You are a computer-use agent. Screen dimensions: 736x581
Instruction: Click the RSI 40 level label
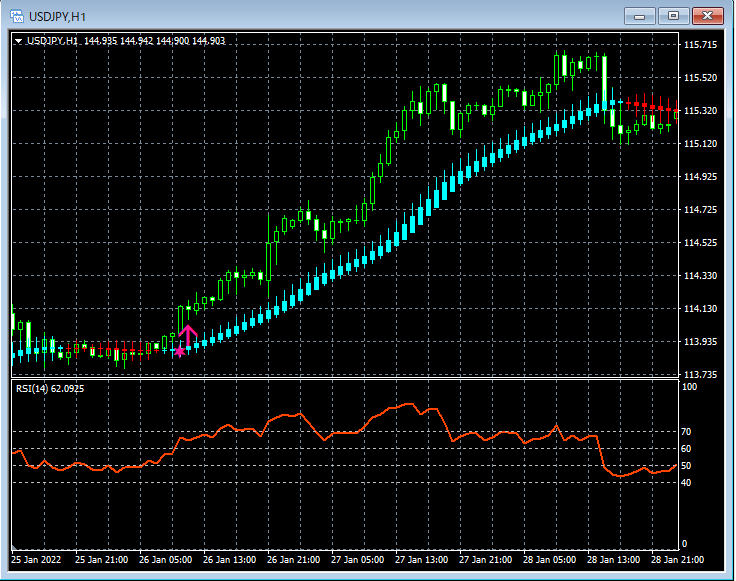686,483
